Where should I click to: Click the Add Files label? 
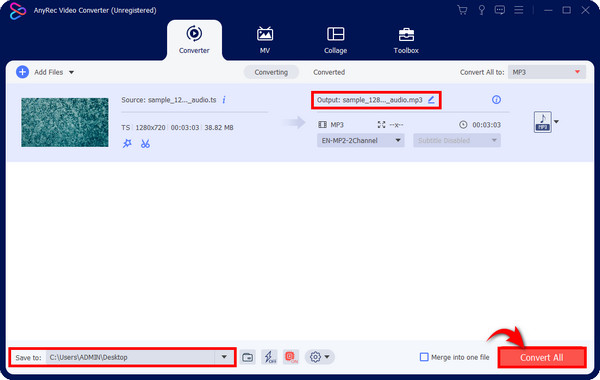click(x=49, y=72)
